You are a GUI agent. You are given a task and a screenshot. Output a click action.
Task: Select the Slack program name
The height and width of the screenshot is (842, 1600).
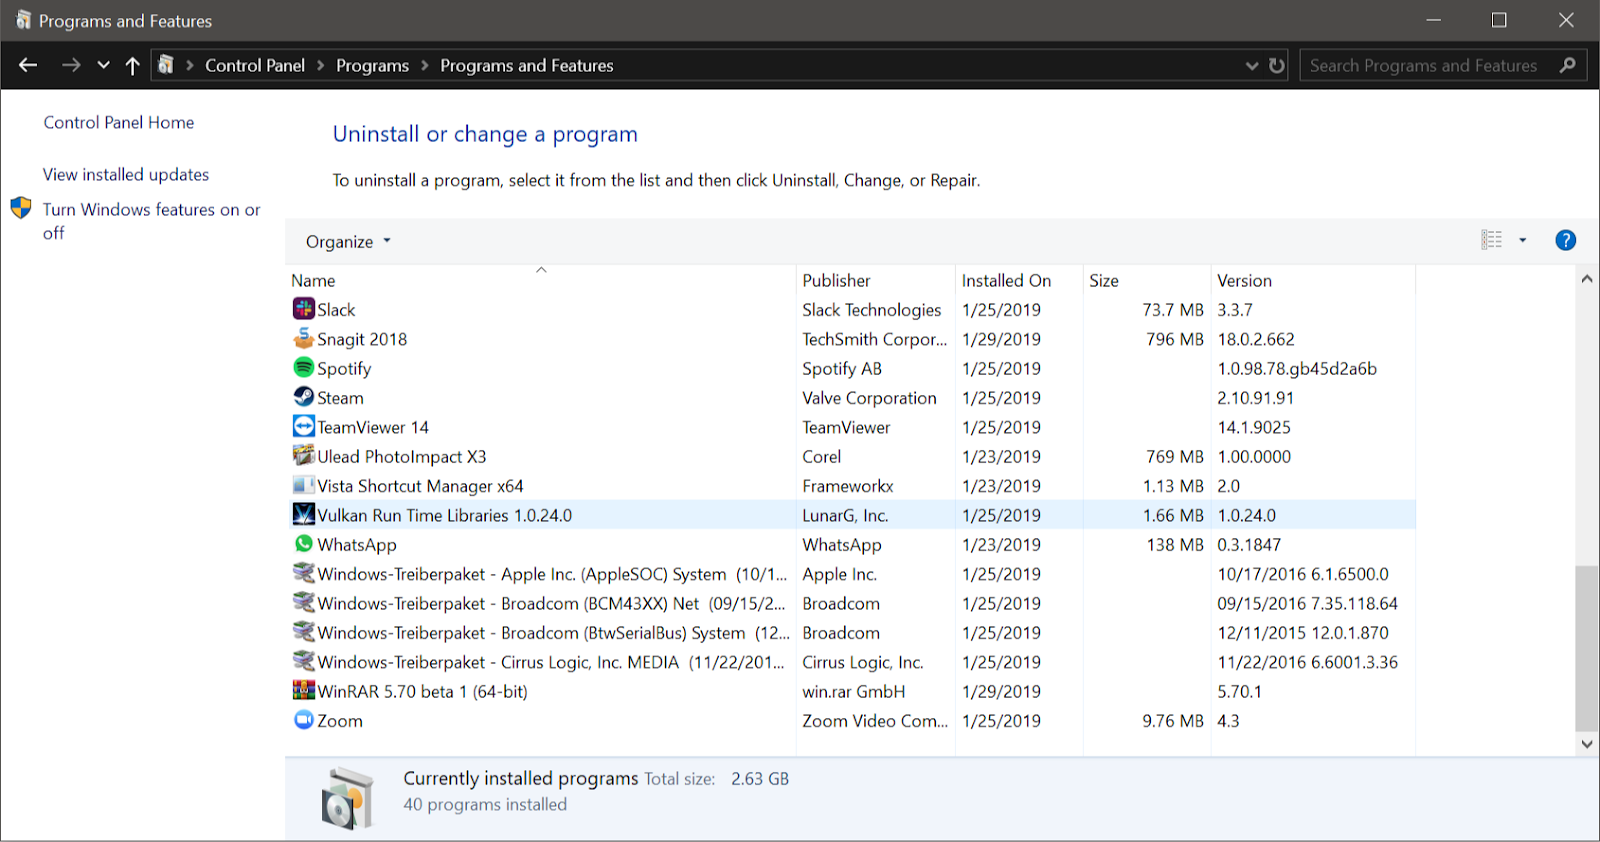(x=336, y=310)
